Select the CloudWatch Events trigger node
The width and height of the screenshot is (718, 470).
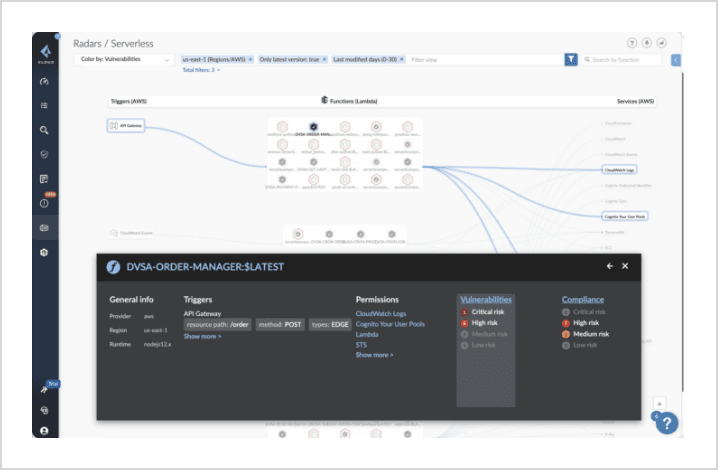pos(131,233)
